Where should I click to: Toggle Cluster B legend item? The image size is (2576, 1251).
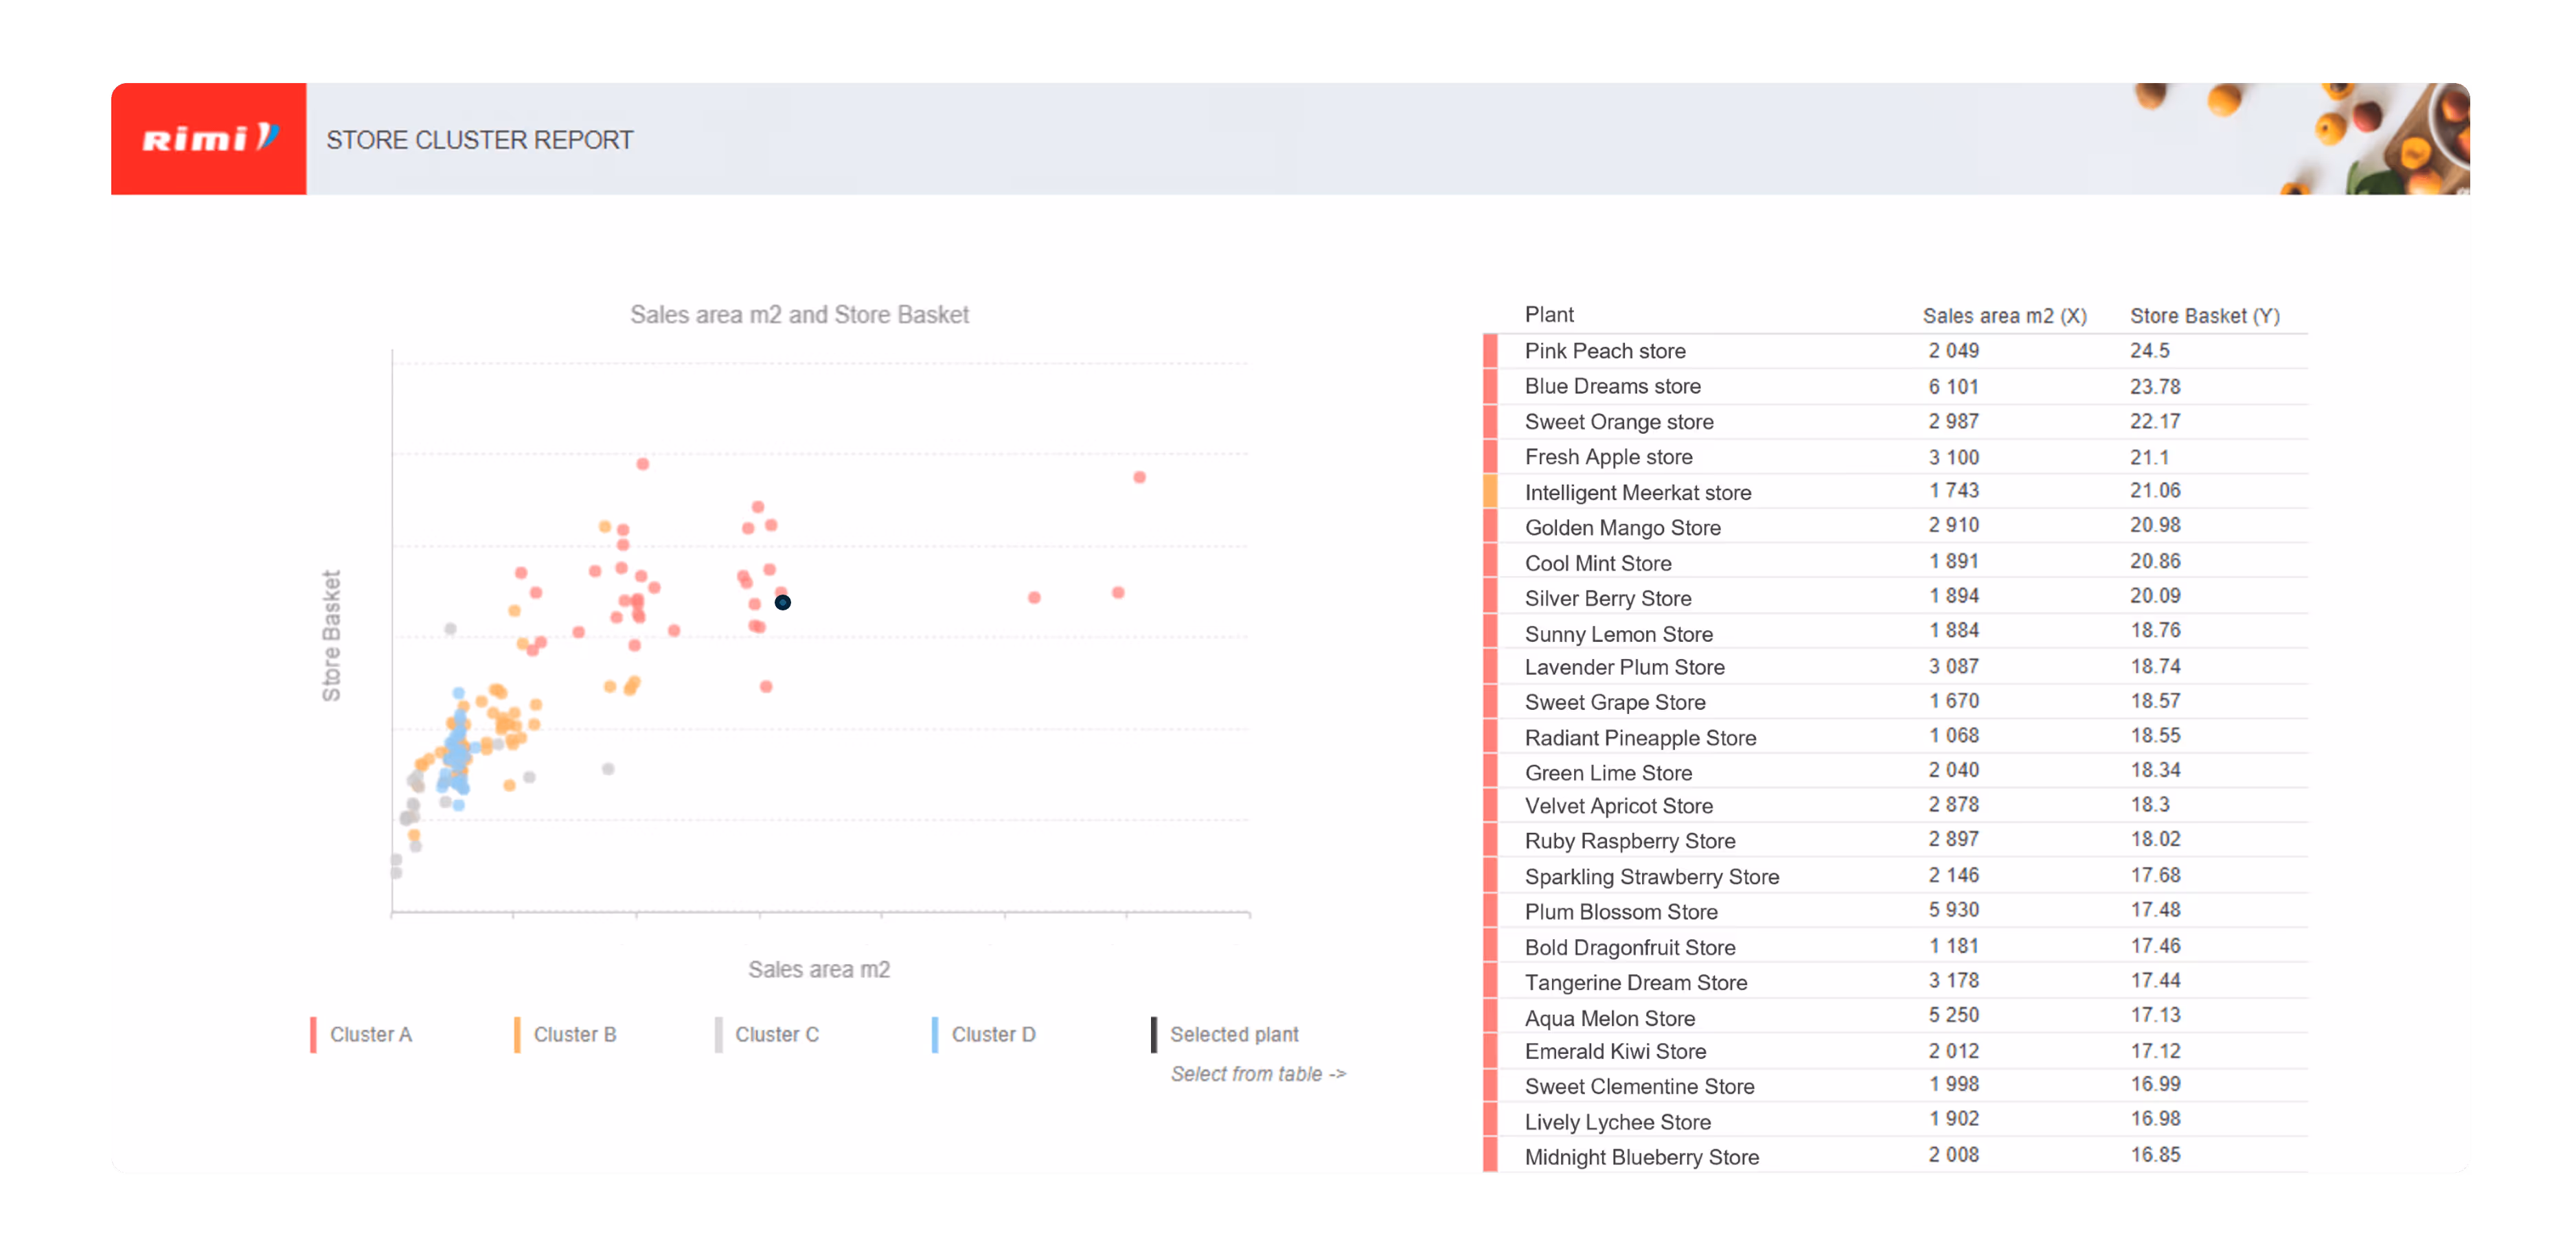point(574,1034)
